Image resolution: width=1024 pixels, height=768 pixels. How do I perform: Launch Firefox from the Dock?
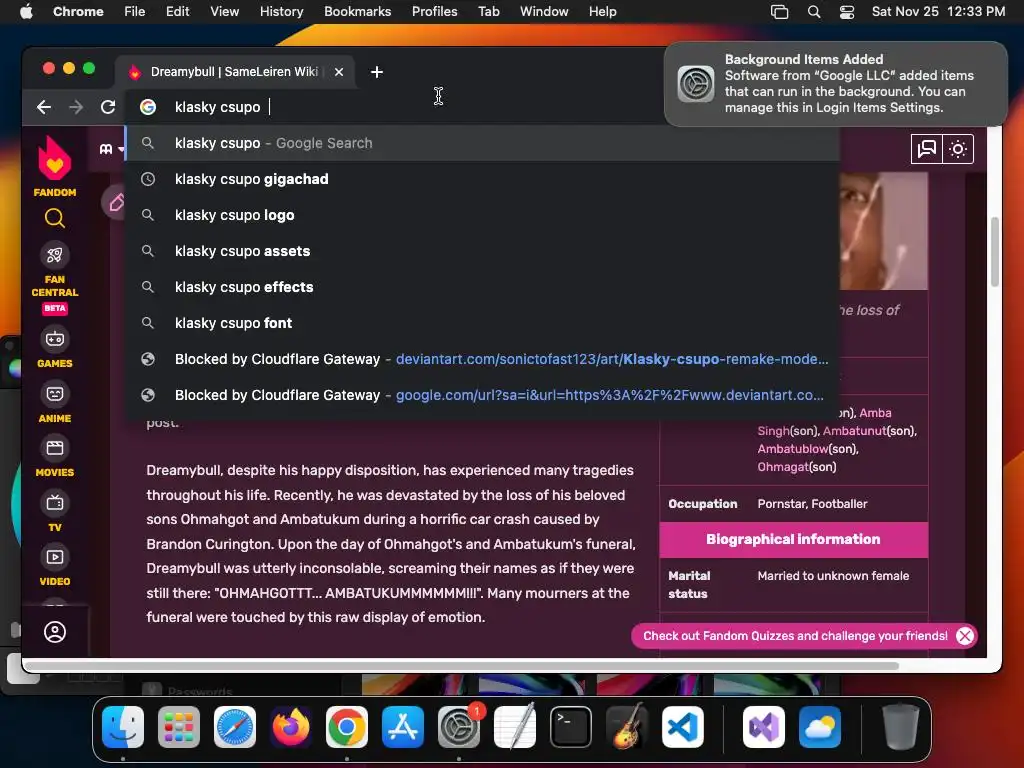point(291,727)
